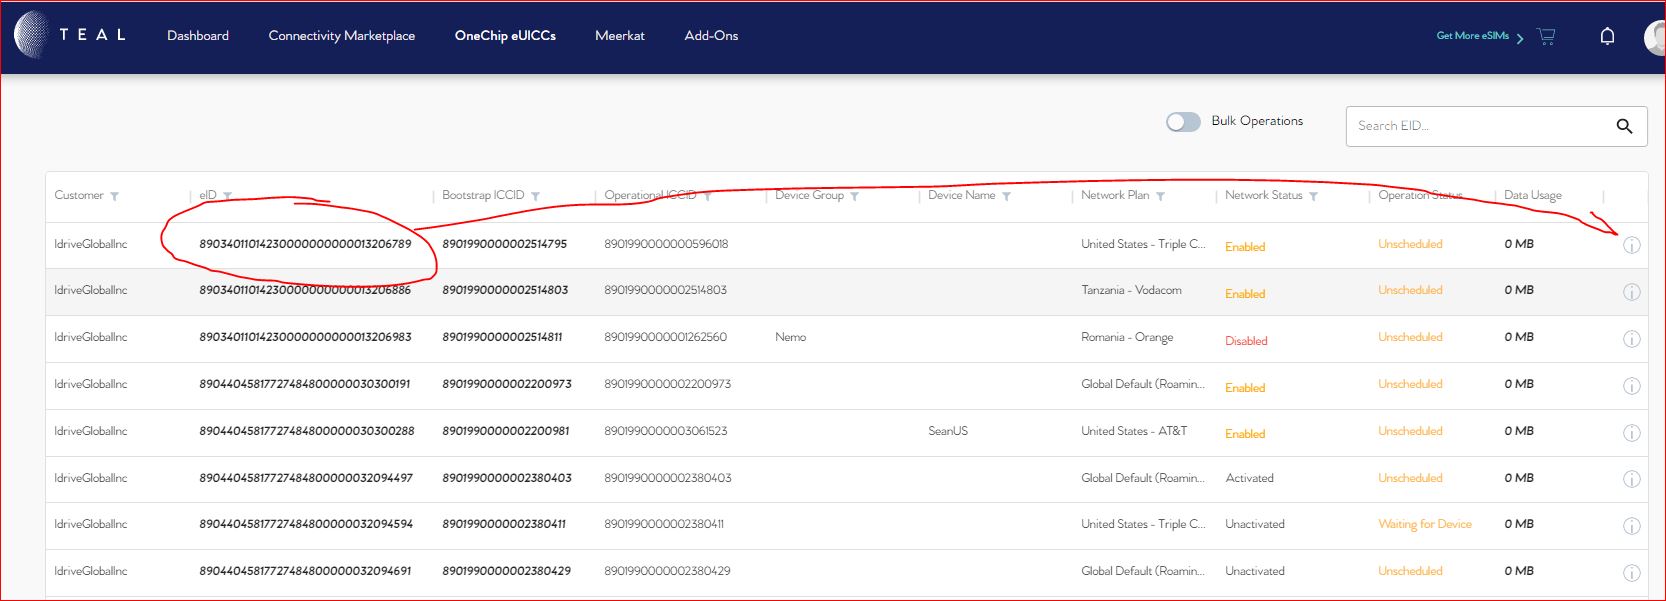Filter the Network Plan column
1666x601 pixels.
[x=1160, y=196]
